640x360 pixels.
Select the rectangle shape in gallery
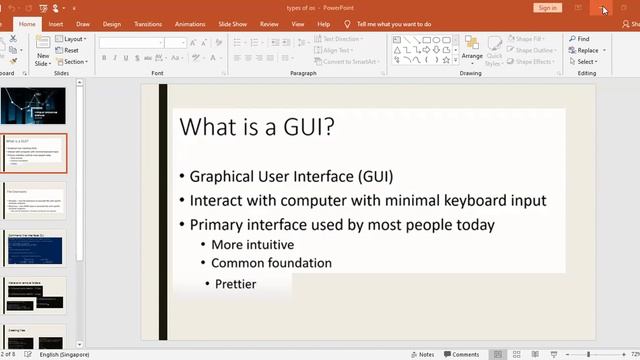coord(427,40)
